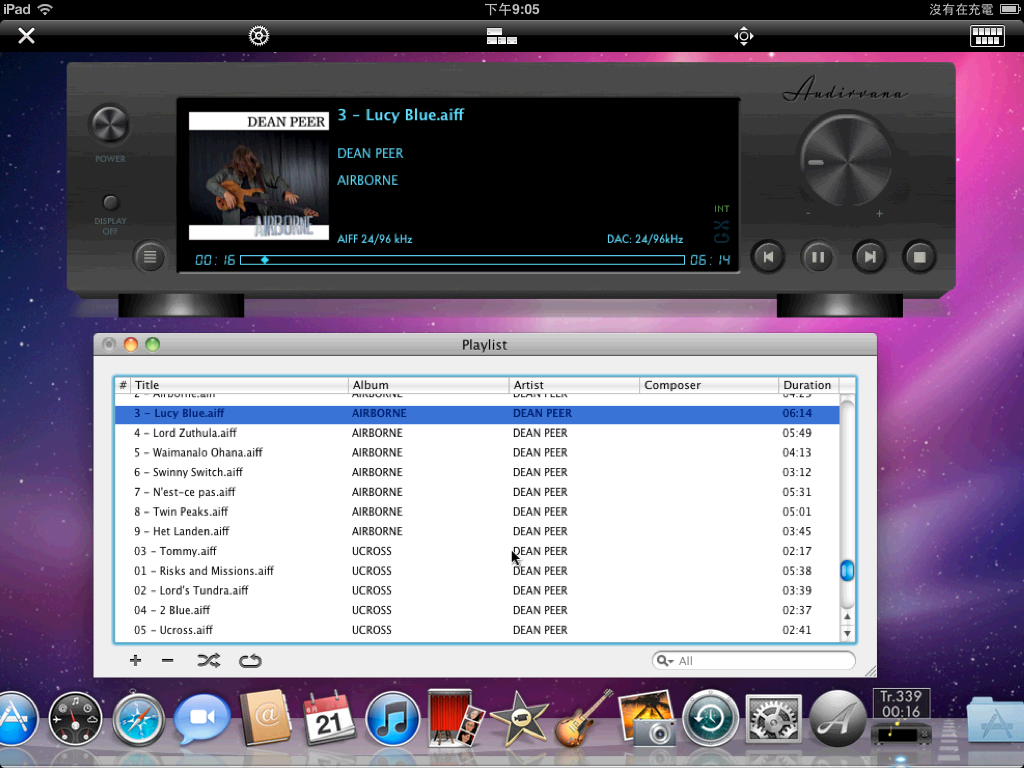Close the remote session with the X icon
This screenshot has width=1024, height=768.
(x=26, y=35)
